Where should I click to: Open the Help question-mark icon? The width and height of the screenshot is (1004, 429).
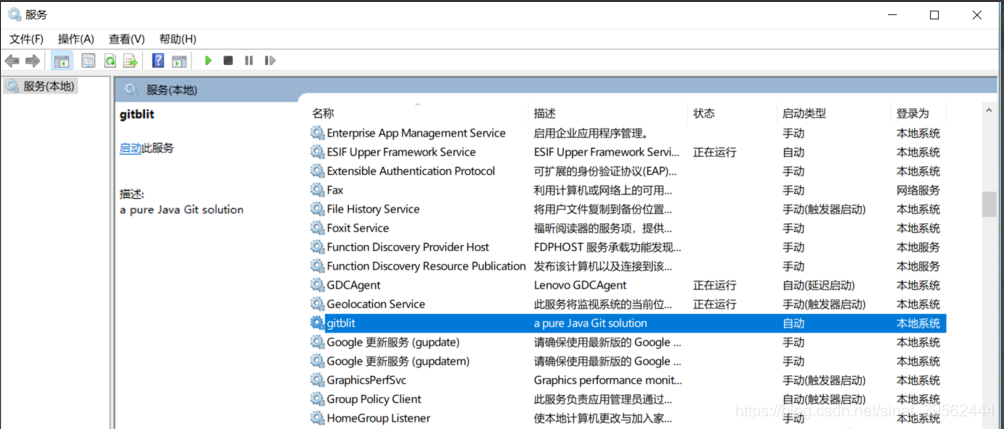click(158, 61)
